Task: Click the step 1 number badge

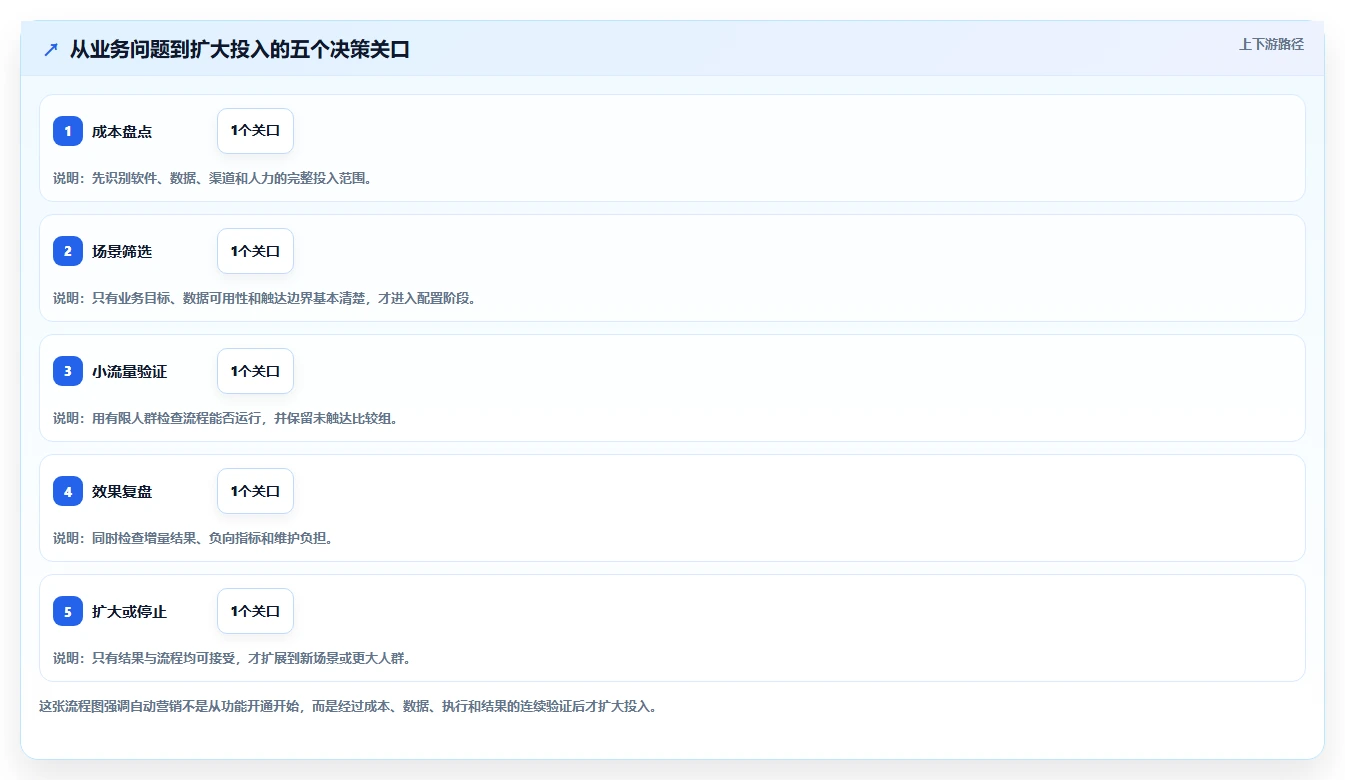Action: click(68, 131)
